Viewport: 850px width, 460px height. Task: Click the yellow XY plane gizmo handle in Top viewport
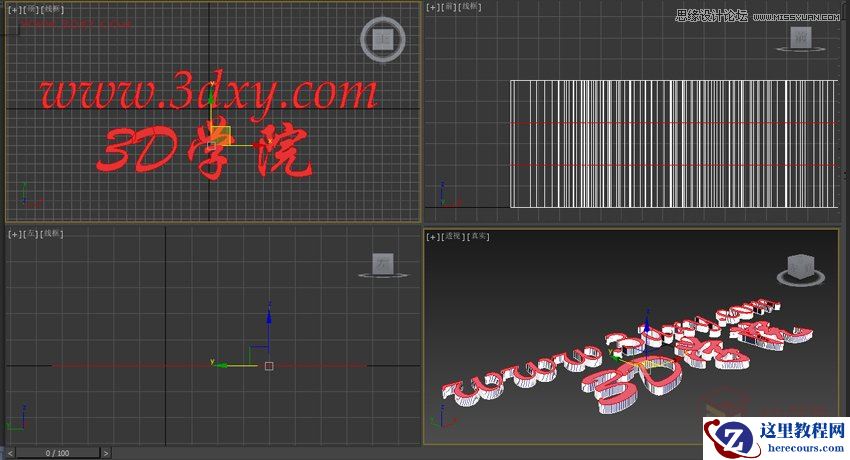click(222, 135)
